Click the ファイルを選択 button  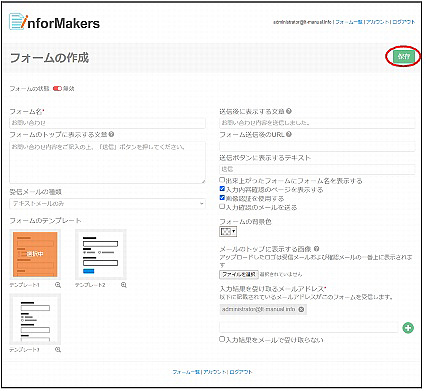pos(239,274)
